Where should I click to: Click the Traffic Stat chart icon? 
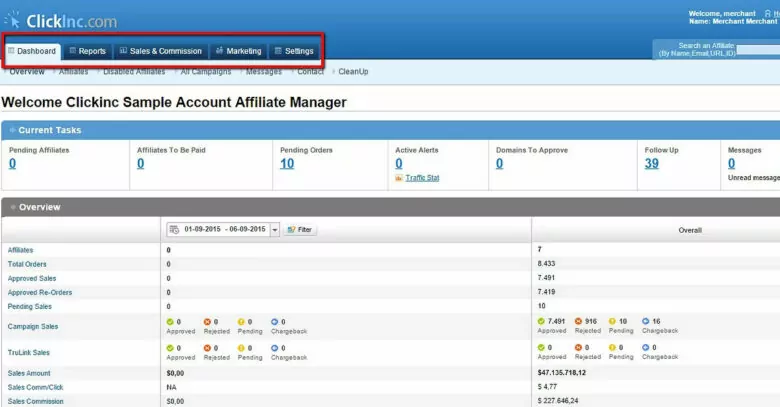click(399, 178)
